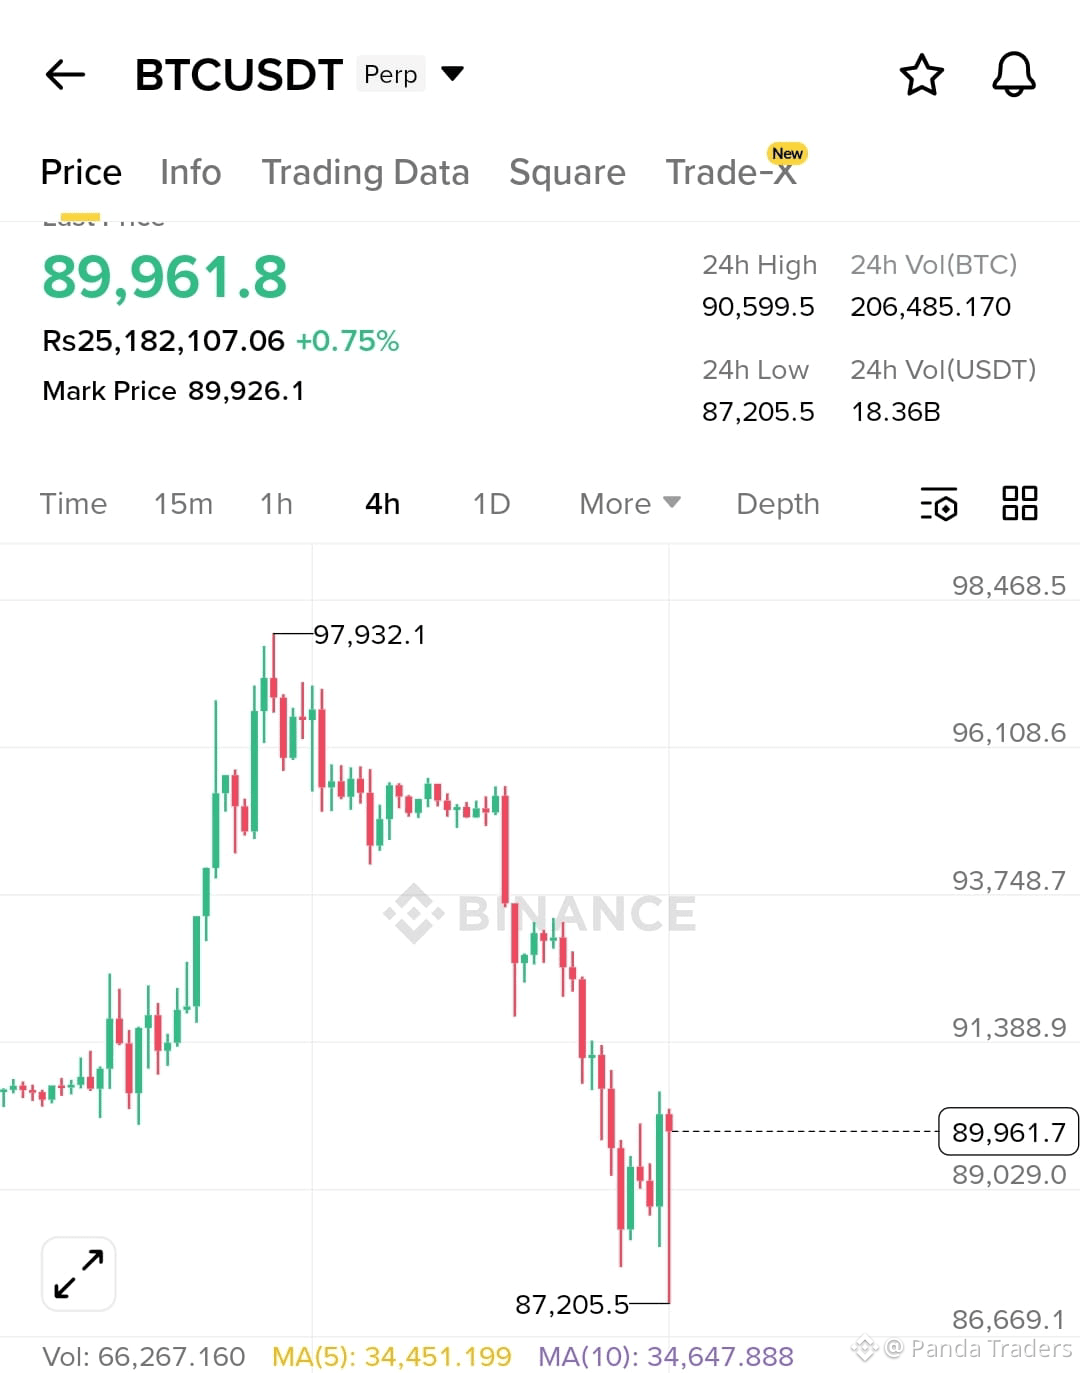
Task: Click the Panda Traders diamond icon
Action: pos(862,1349)
